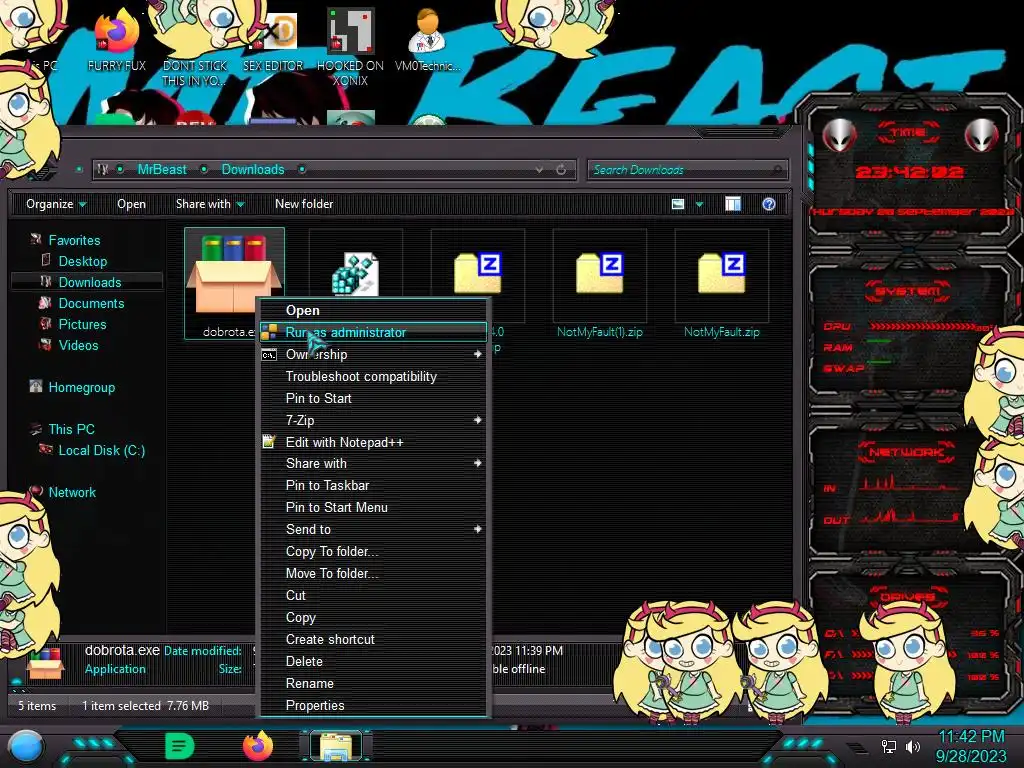Click Downloads in the address breadcrumb
The height and width of the screenshot is (768, 1024).
coord(253,170)
